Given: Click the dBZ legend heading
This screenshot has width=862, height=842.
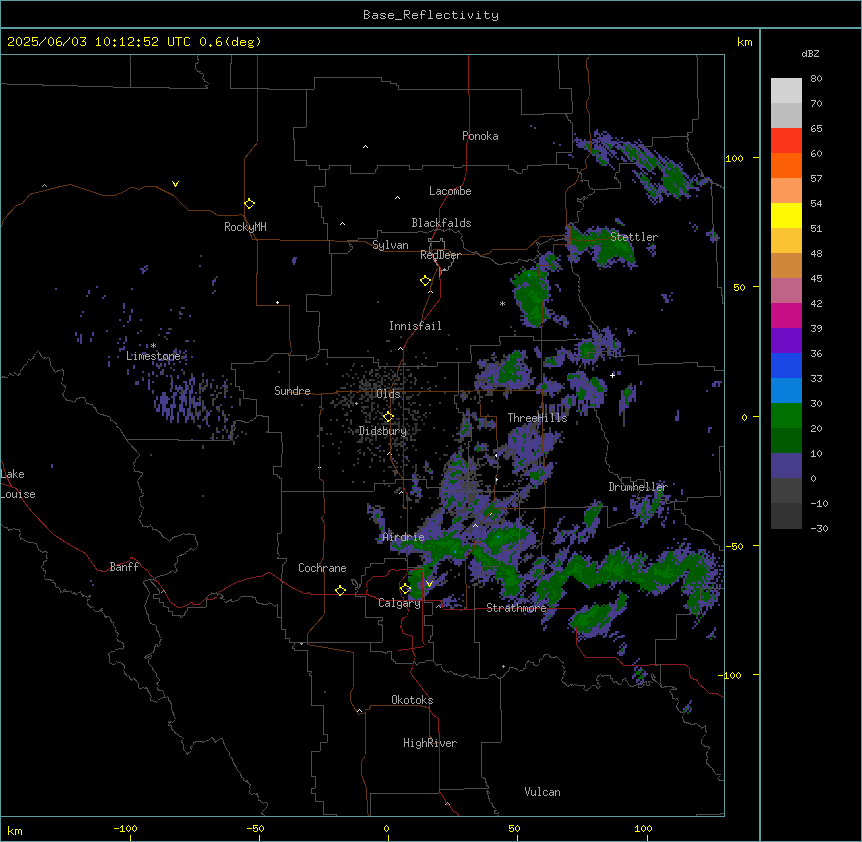Looking at the screenshot, I should tap(810, 54).
